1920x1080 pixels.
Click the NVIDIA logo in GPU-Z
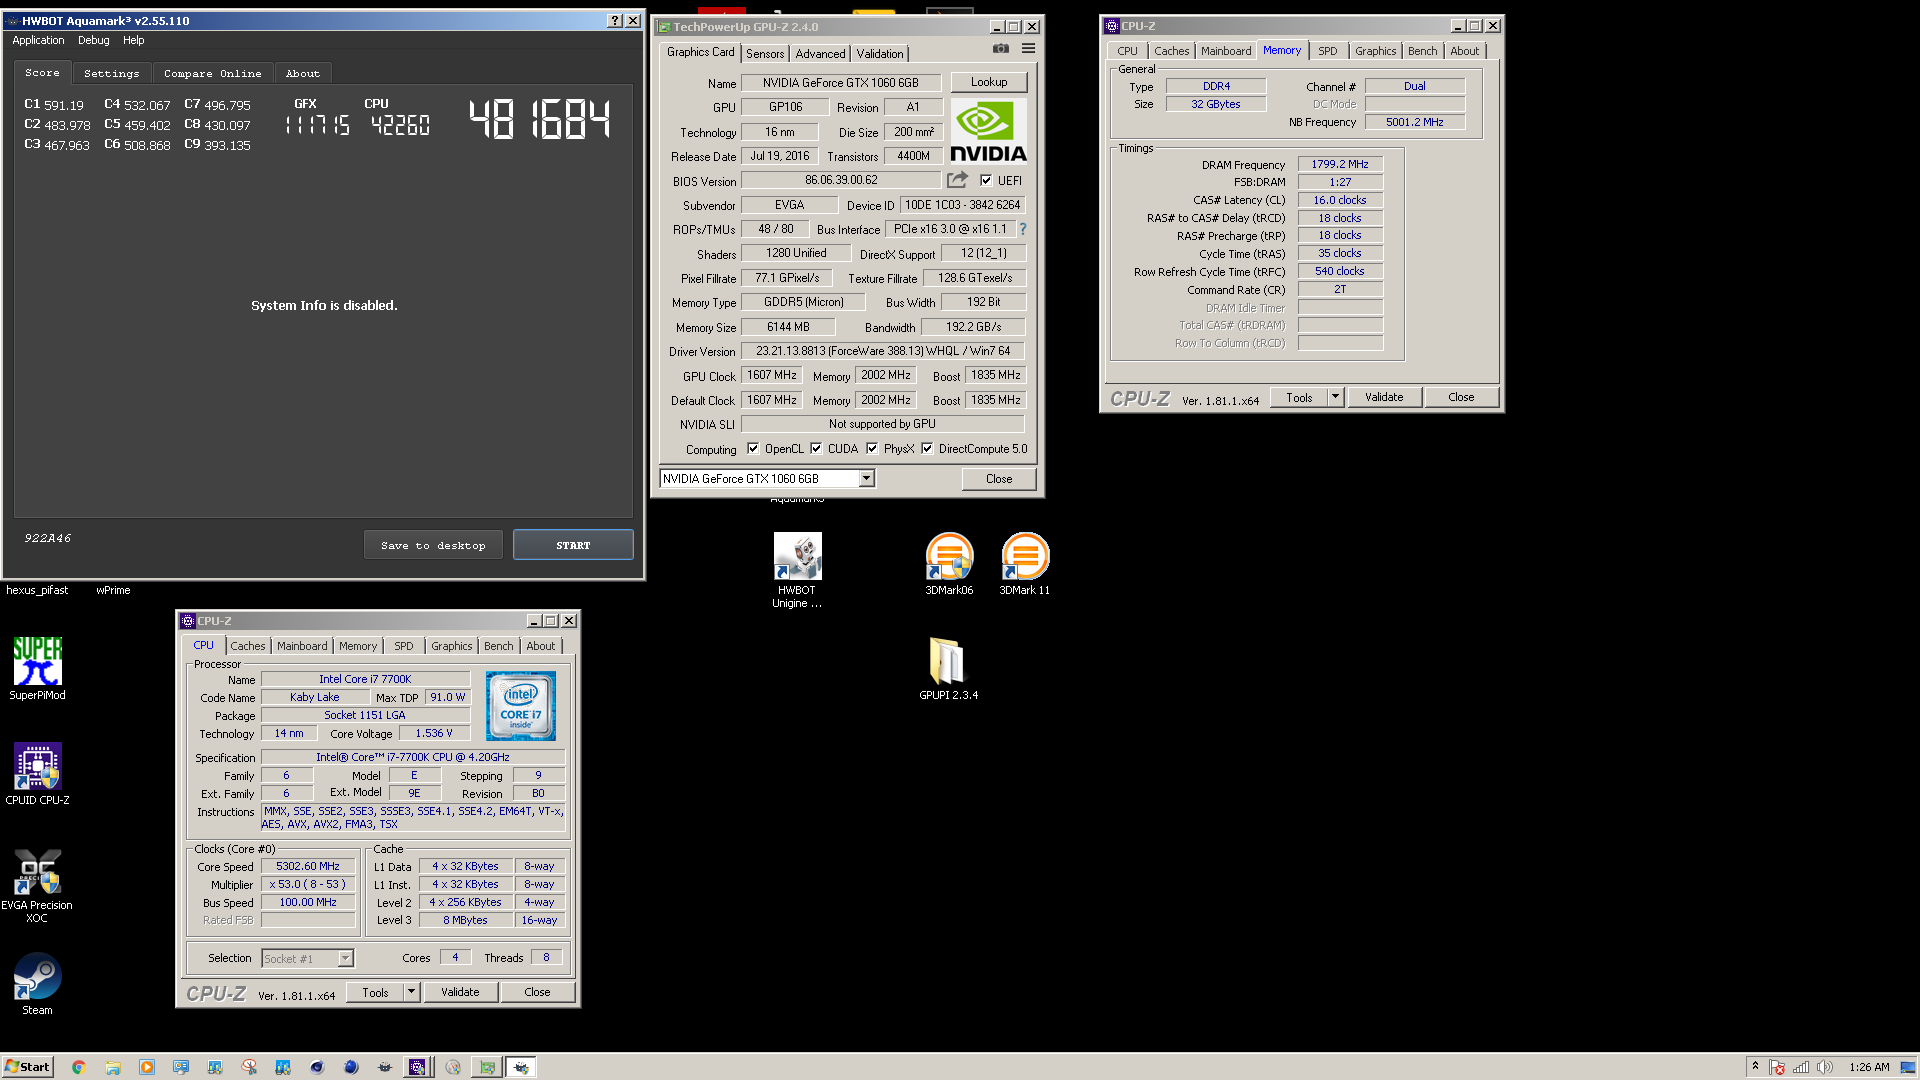(x=988, y=131)
